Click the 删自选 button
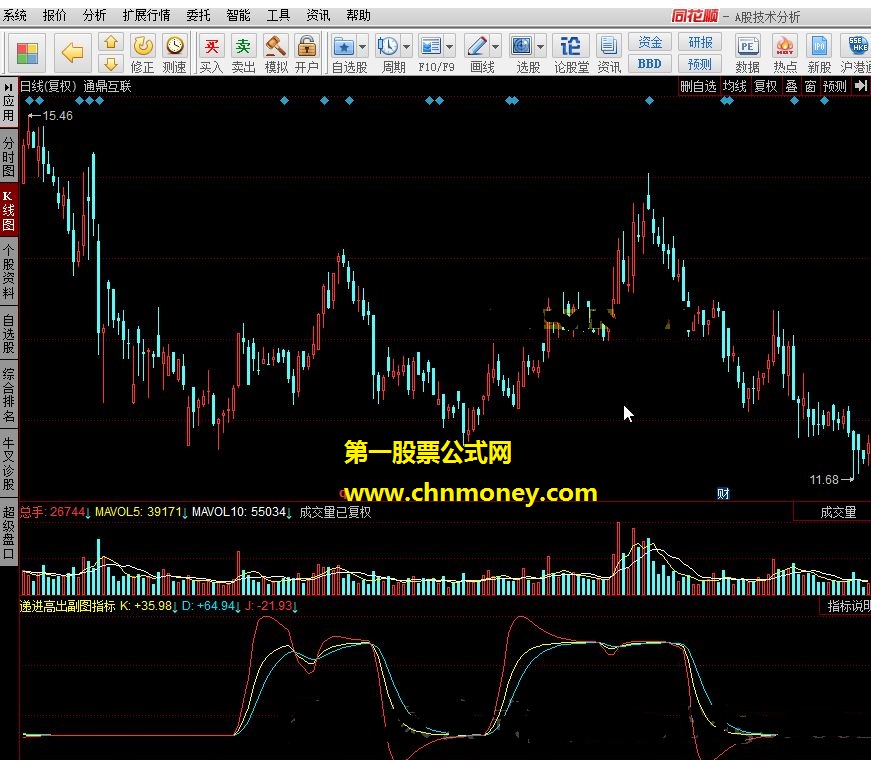871x760 pixels. click(x=698, y=86)
